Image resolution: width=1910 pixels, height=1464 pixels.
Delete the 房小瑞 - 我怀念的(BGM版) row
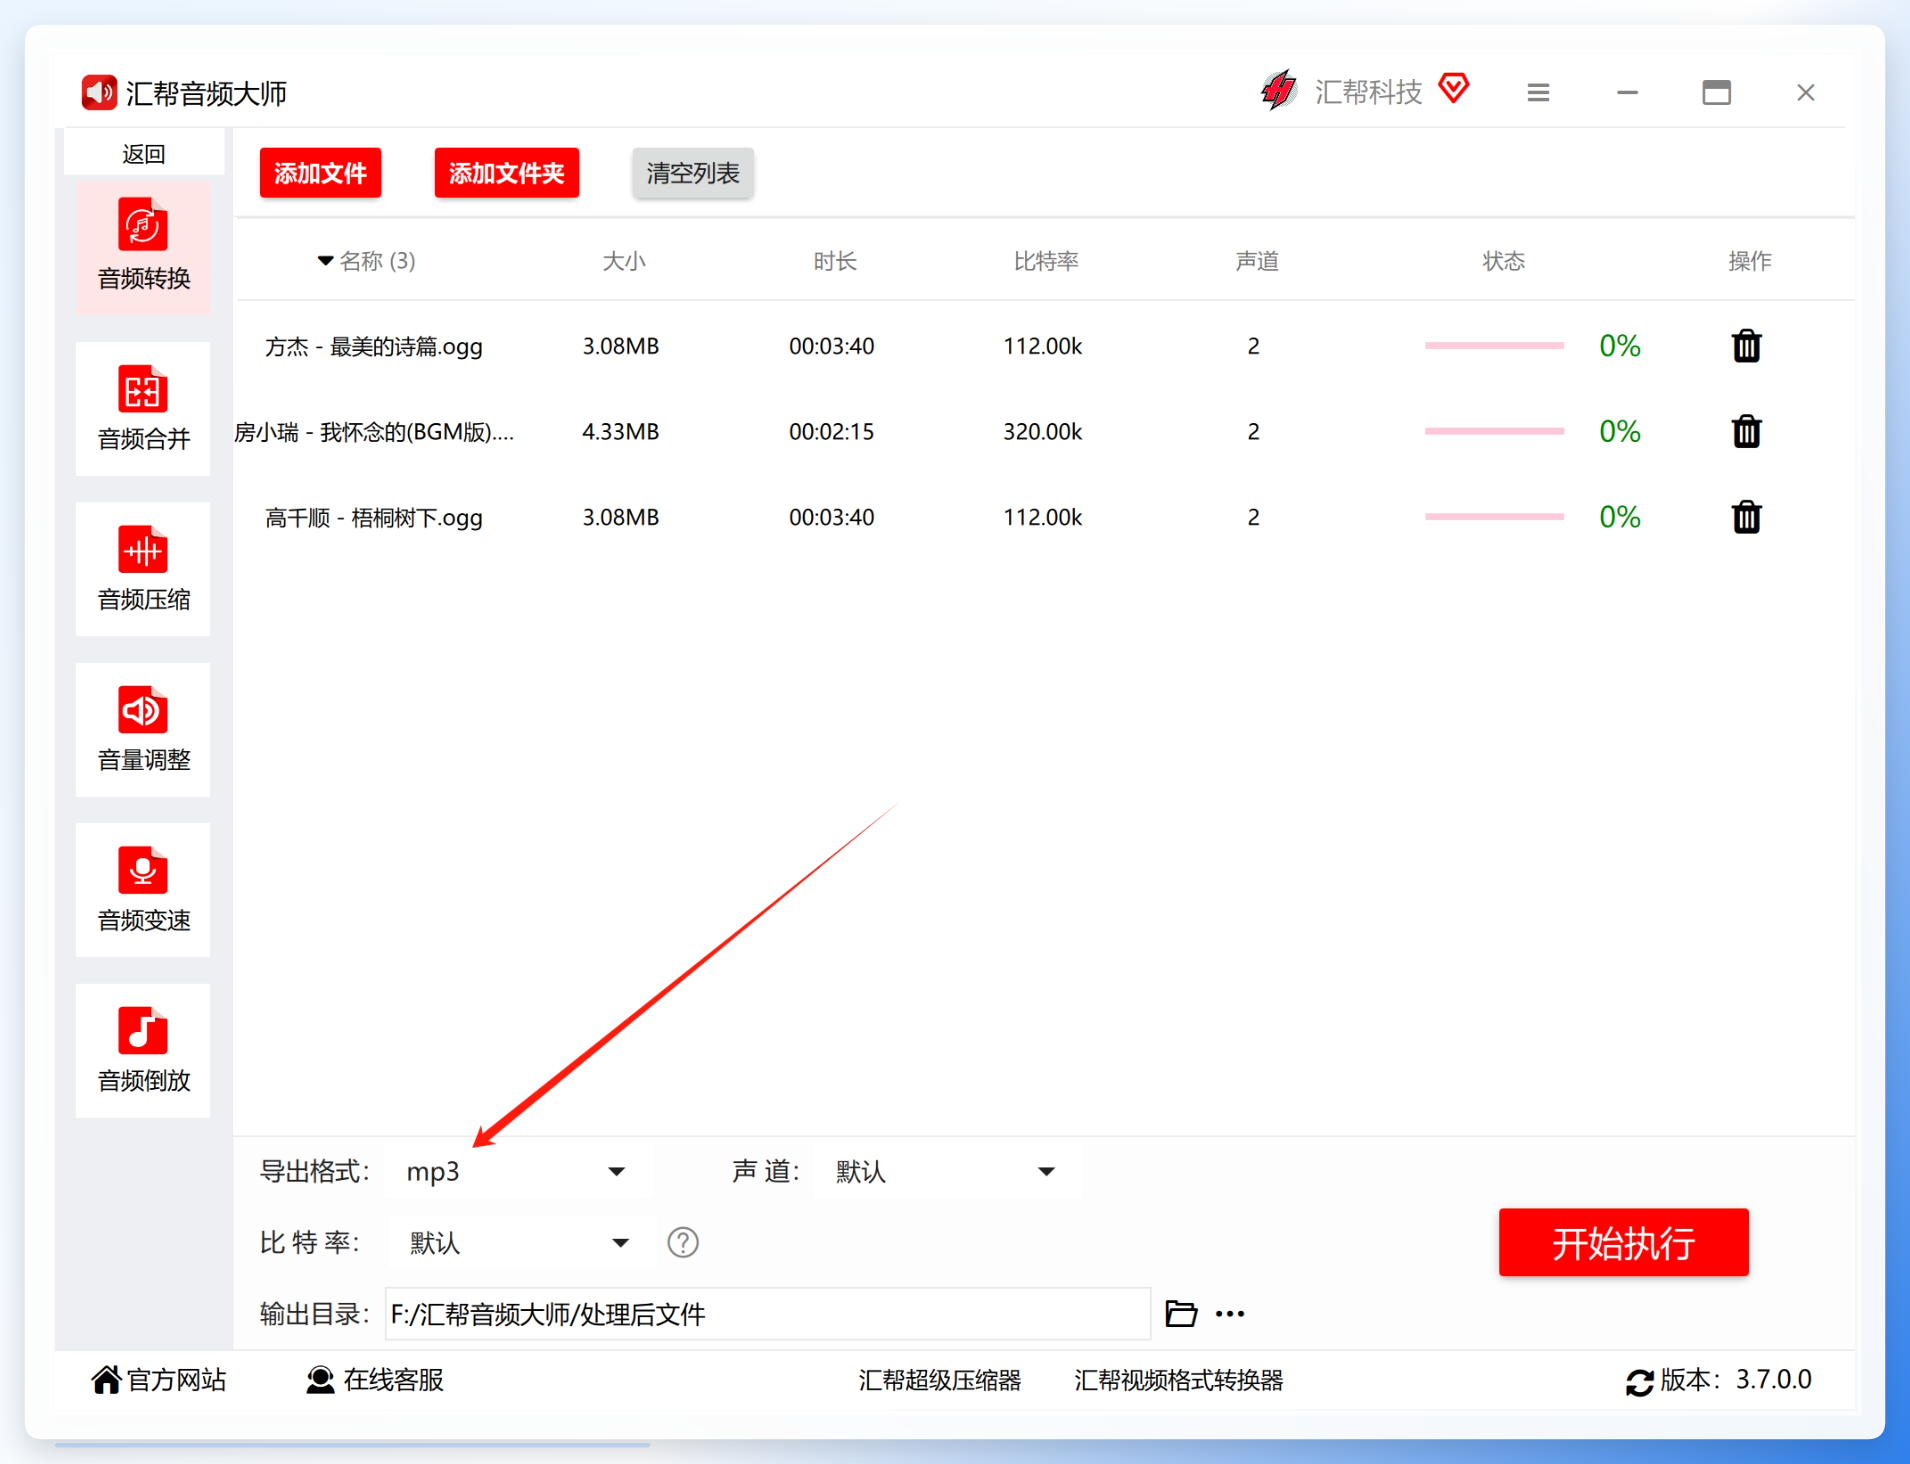[1746, 432]
